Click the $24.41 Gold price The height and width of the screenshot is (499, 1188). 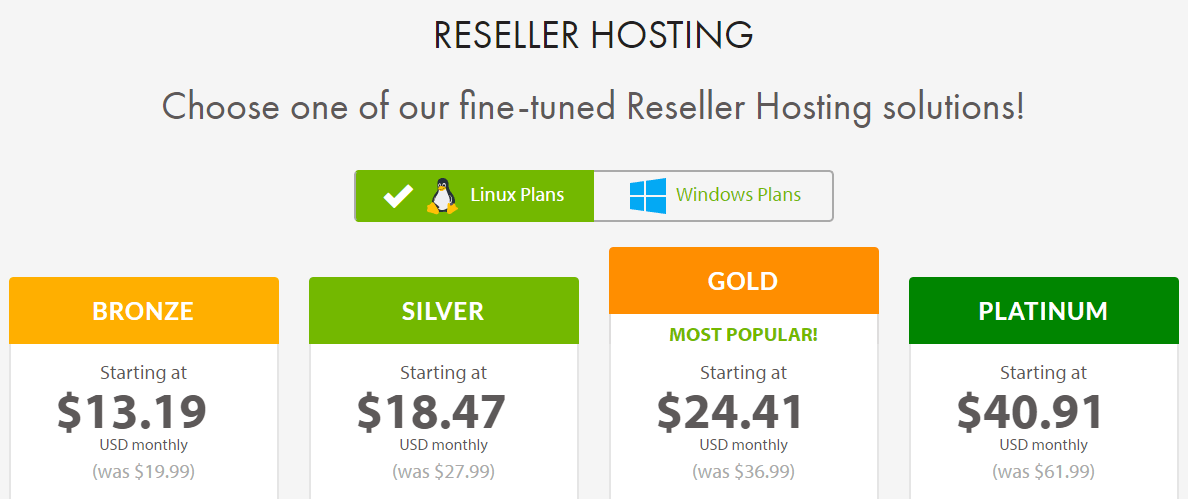730,411
